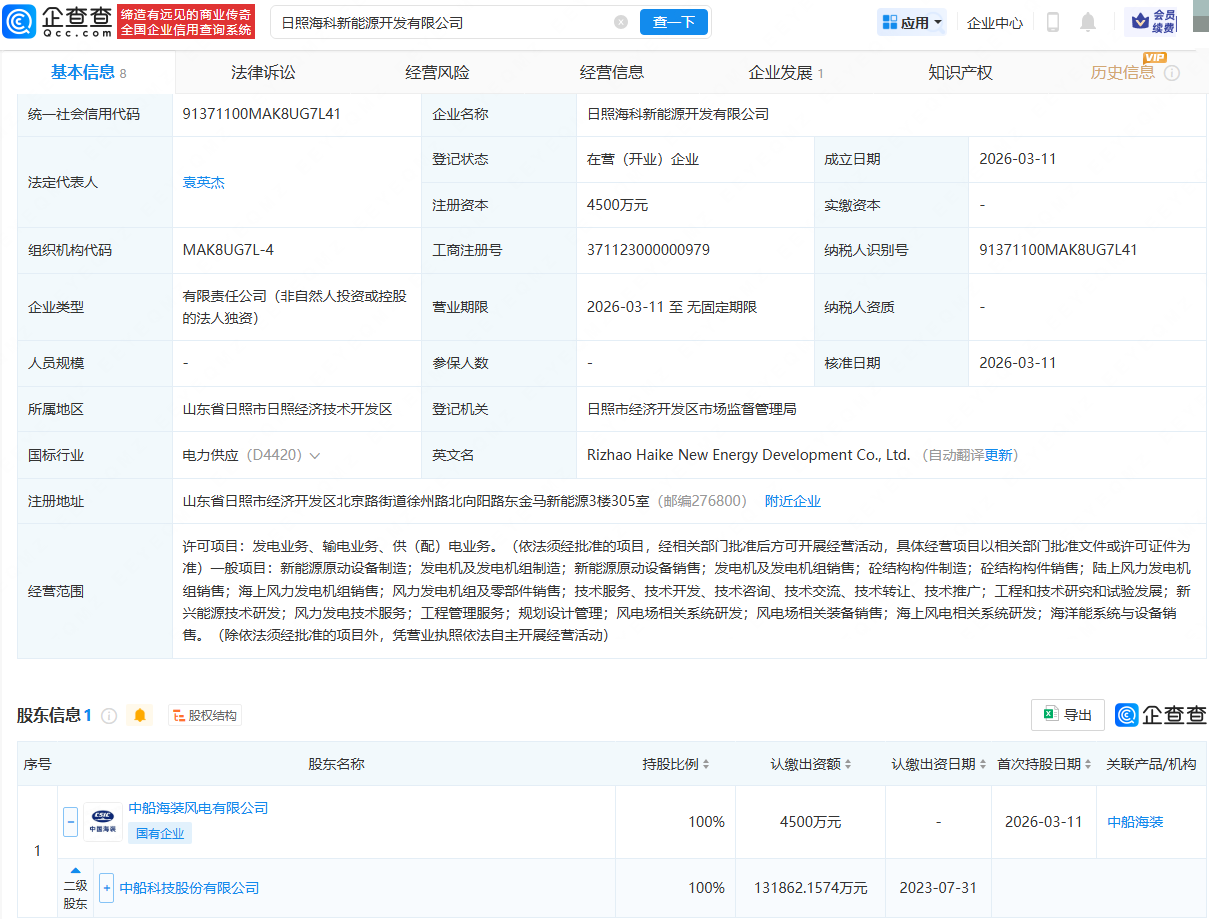Click the 导出 export button
The height and width of the screenshot is (919, 1209).
coord(1067,715)
